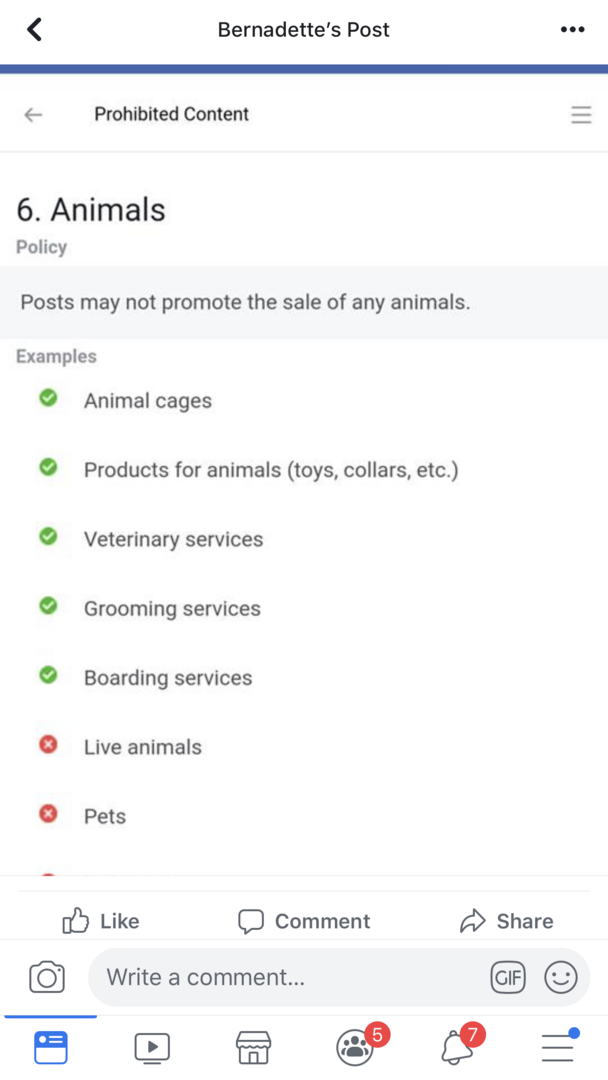This screenshot has width=608, height=1080.
Task: Add a GIF to the comment
Action: (508, 977)
